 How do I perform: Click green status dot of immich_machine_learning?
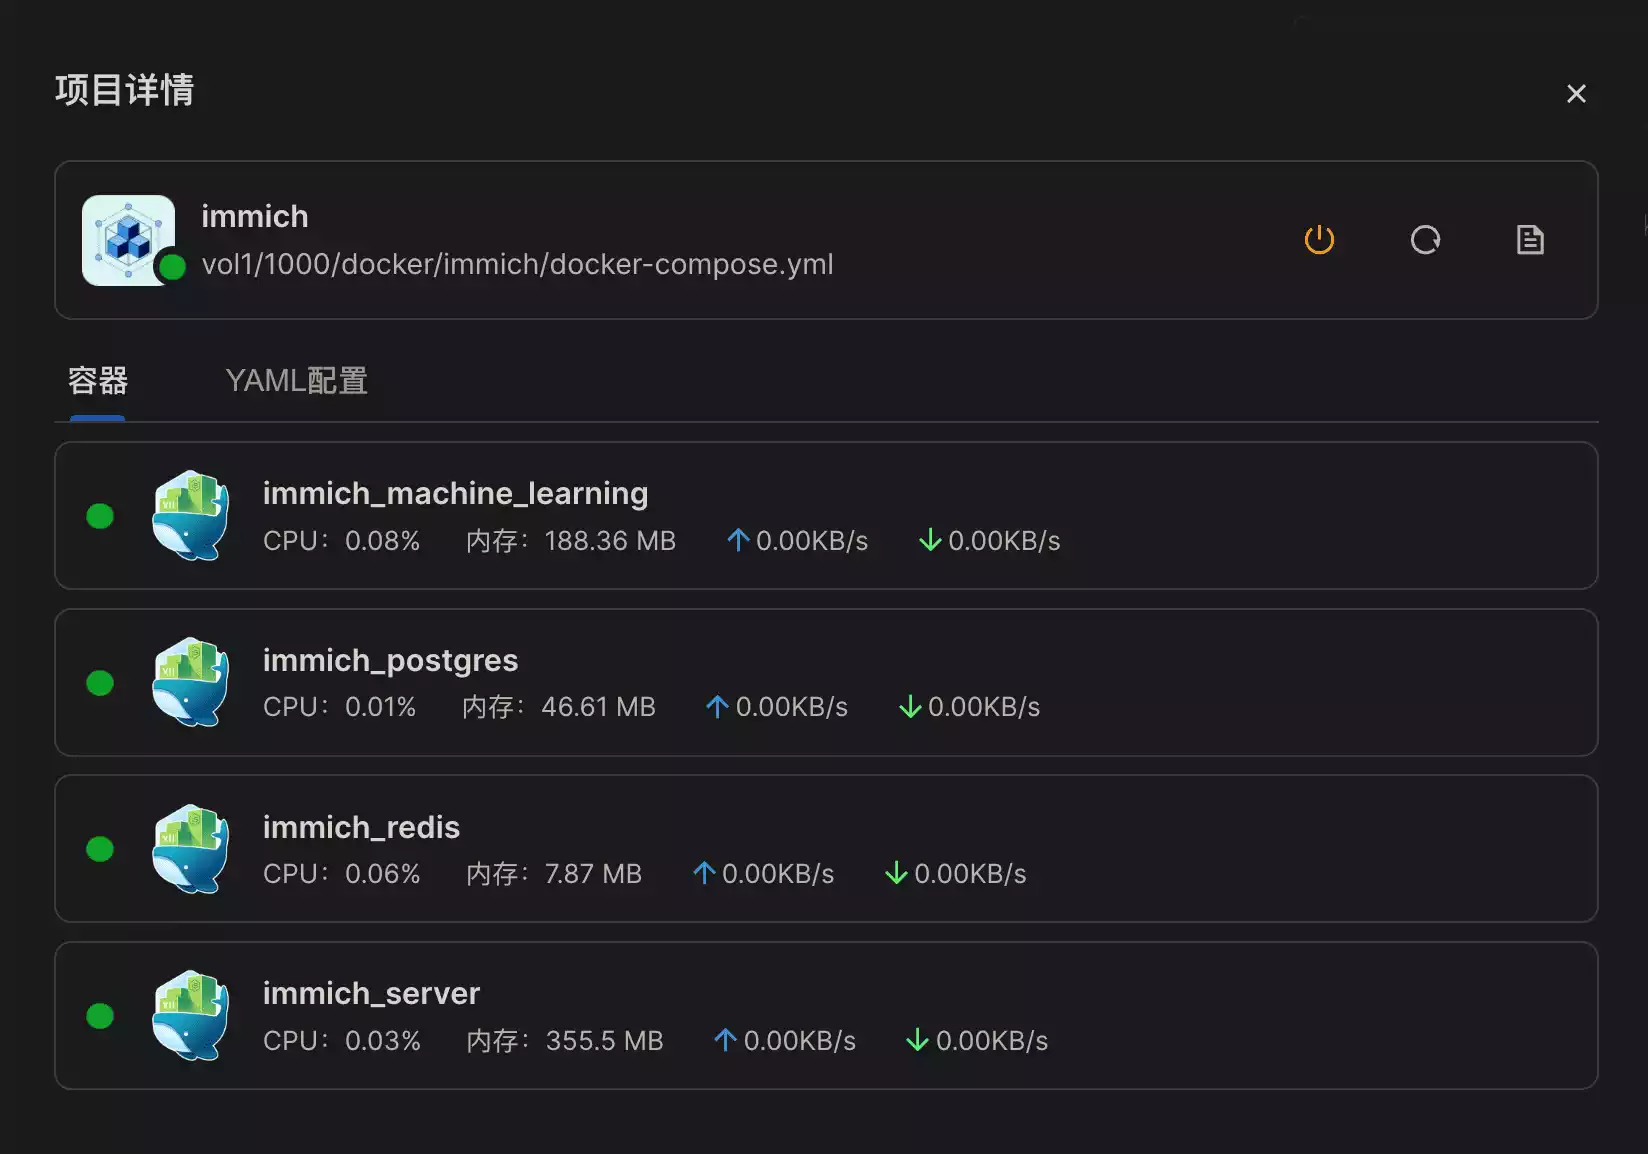coord(100,516)
